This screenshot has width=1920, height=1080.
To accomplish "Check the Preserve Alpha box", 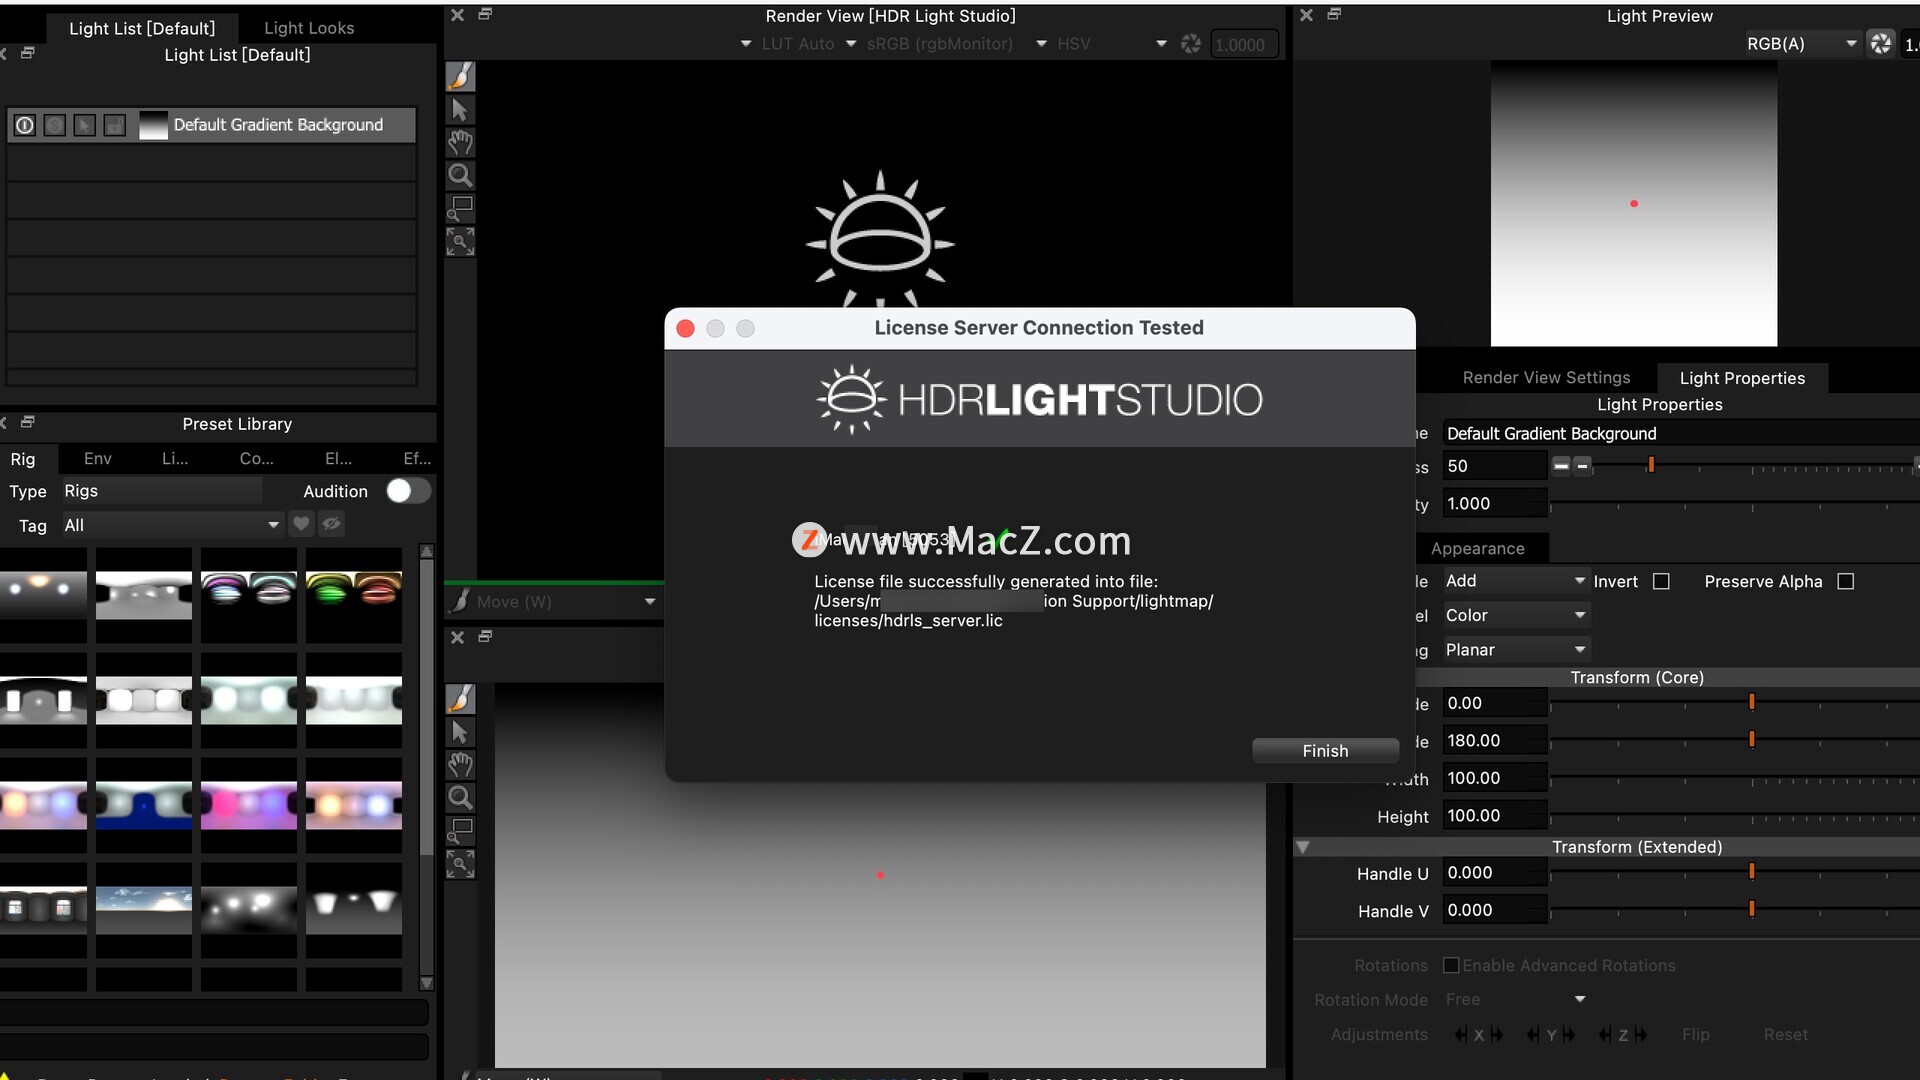I will click(1846, 582).
